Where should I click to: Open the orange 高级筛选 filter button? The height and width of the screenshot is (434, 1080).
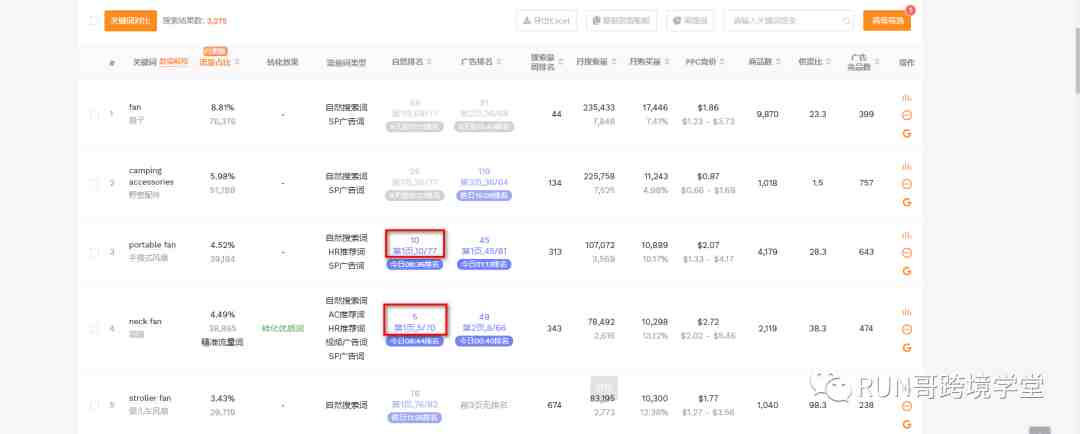[886, 20]
